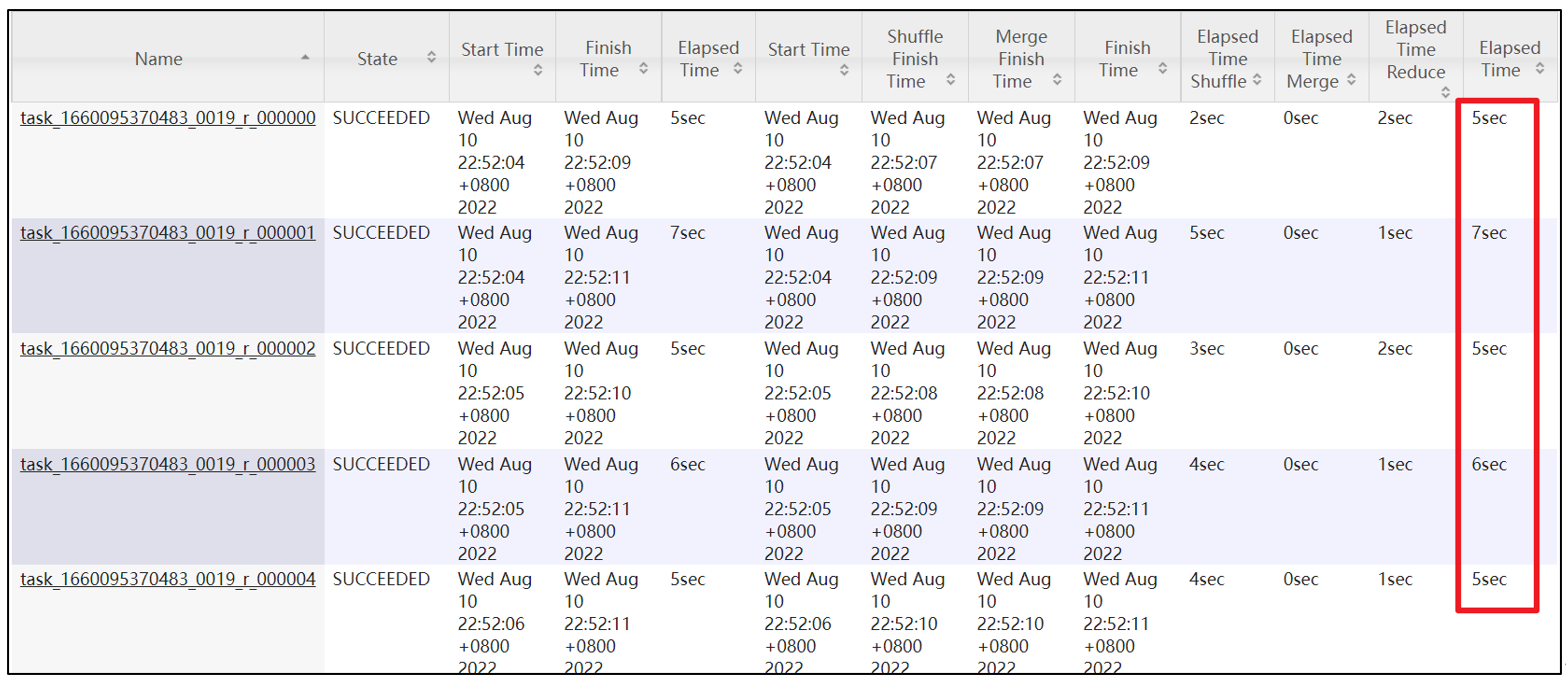
Task: Click the leftmost Elapsed Time header label
Action: (708, 58)
